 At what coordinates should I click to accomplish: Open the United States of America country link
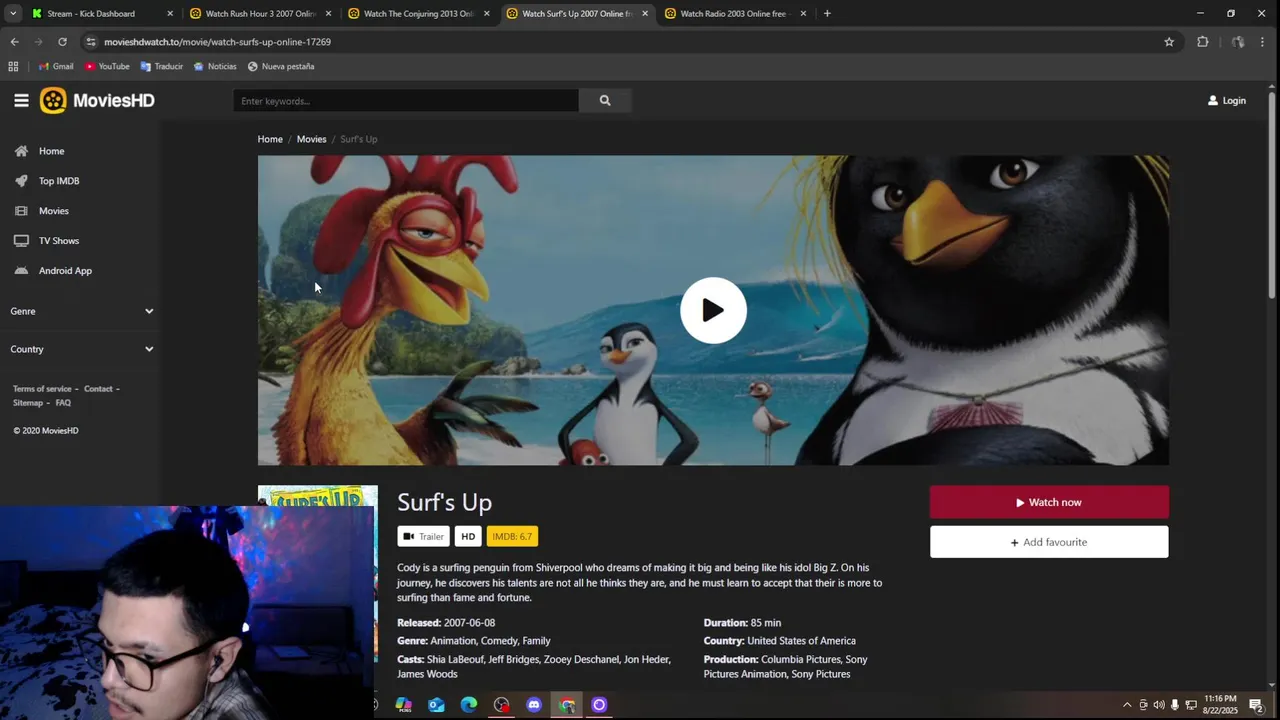(x=801, y=641)
